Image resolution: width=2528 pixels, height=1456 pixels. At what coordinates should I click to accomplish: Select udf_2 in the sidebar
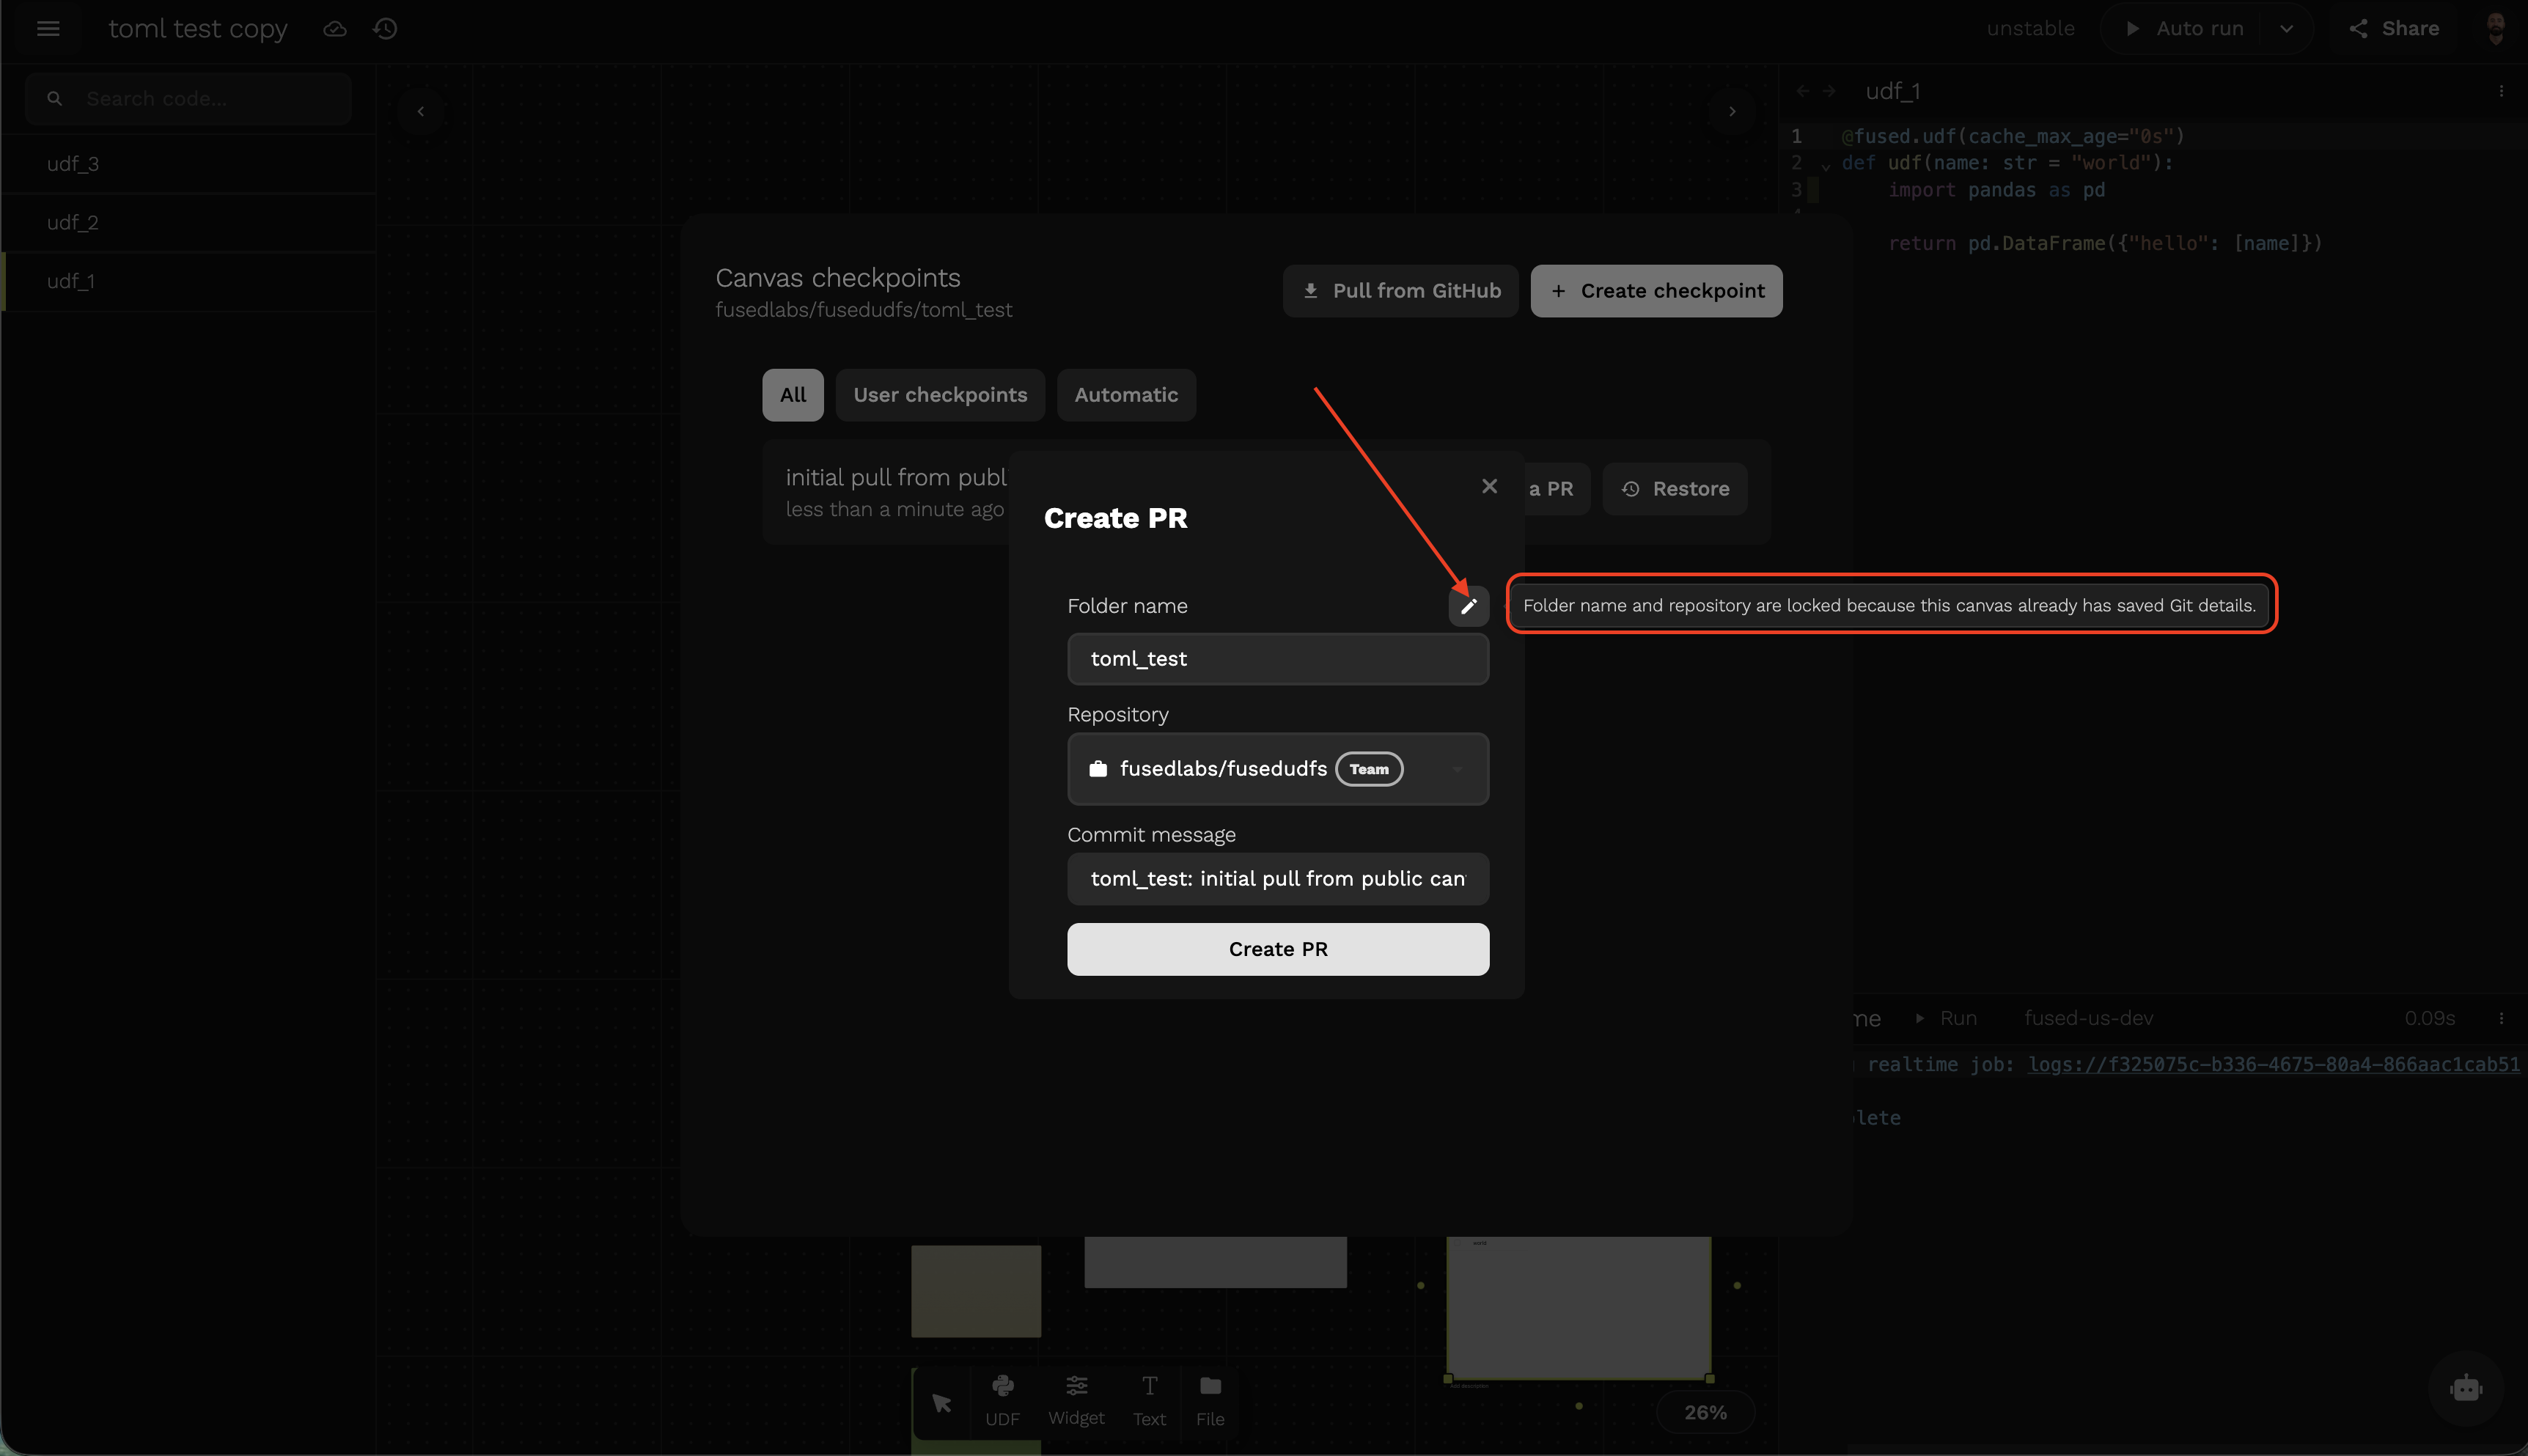(188, 223)
